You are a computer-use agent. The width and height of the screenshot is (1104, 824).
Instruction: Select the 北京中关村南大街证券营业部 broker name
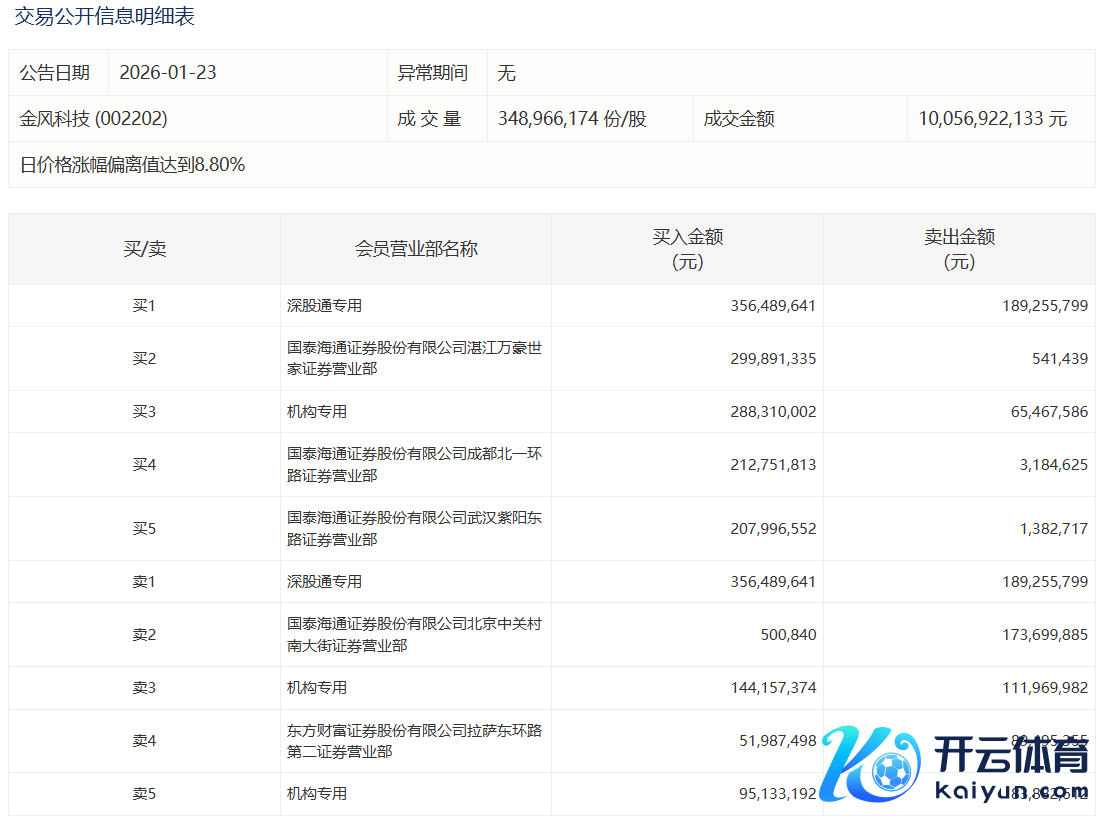(414, 635)
